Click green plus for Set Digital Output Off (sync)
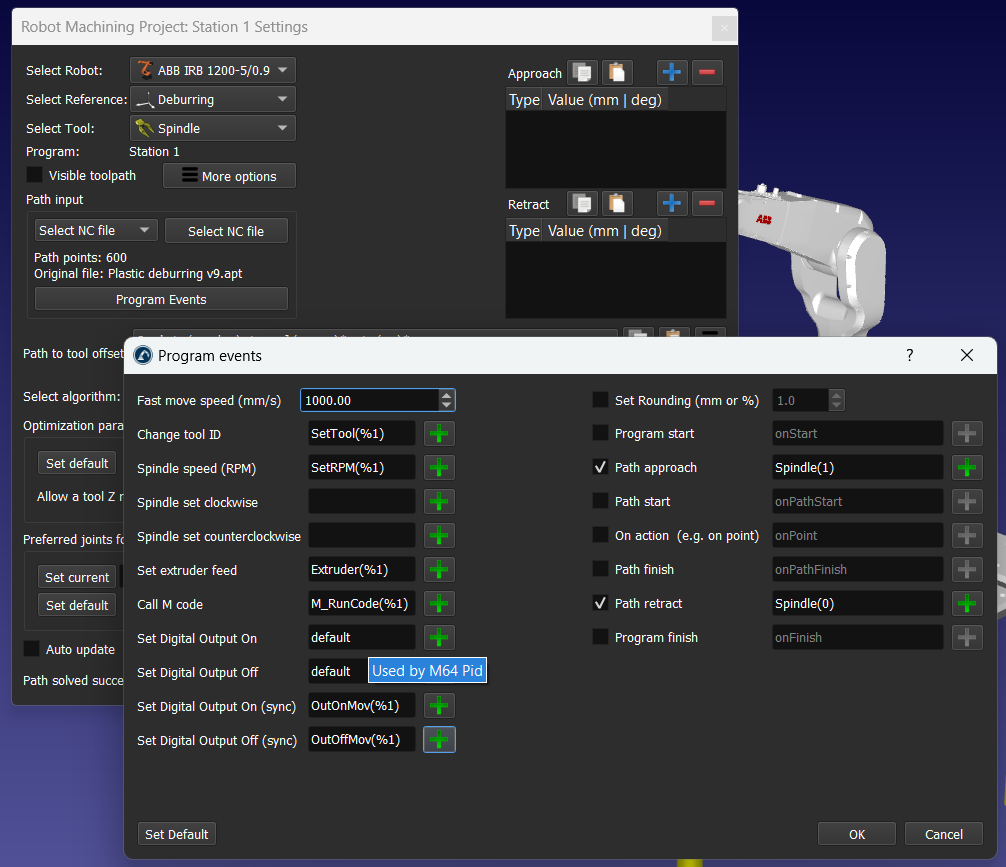 click(440, 739)
